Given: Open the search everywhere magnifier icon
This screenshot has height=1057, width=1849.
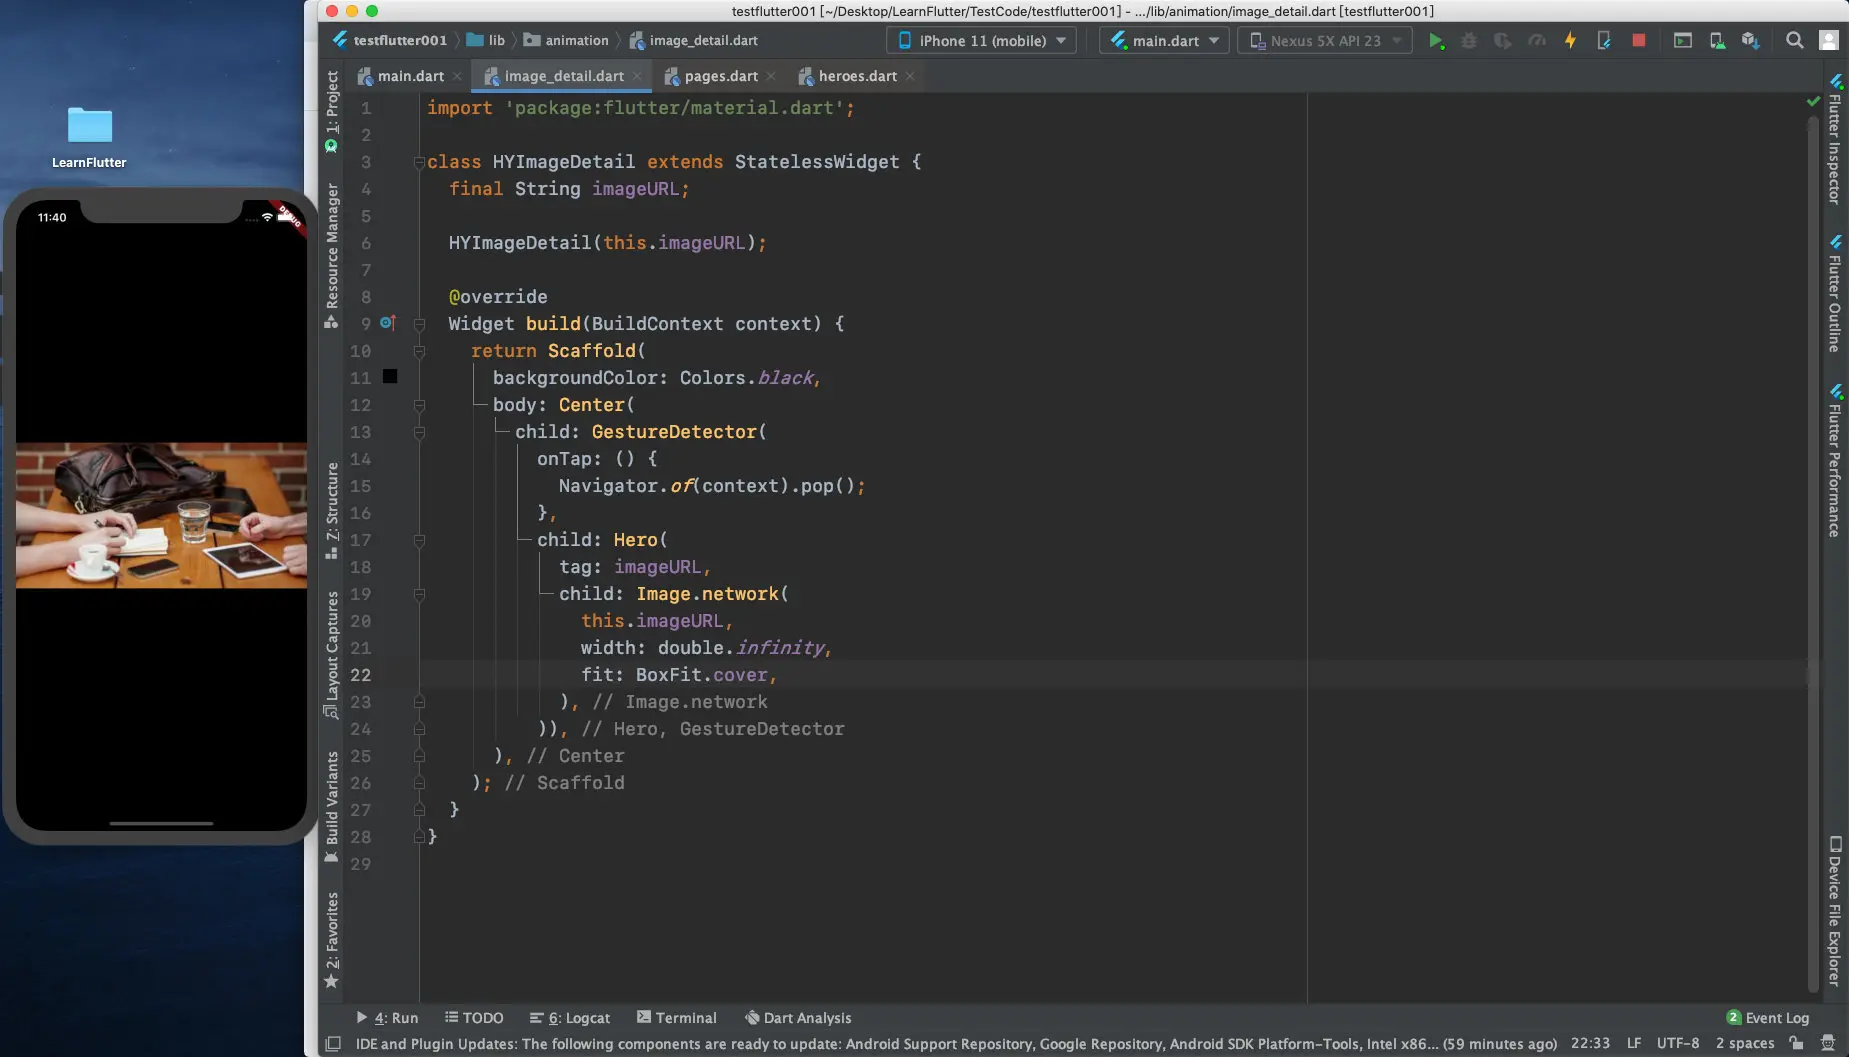Looking at the screenshot, I should click(x=1795, y=41).
